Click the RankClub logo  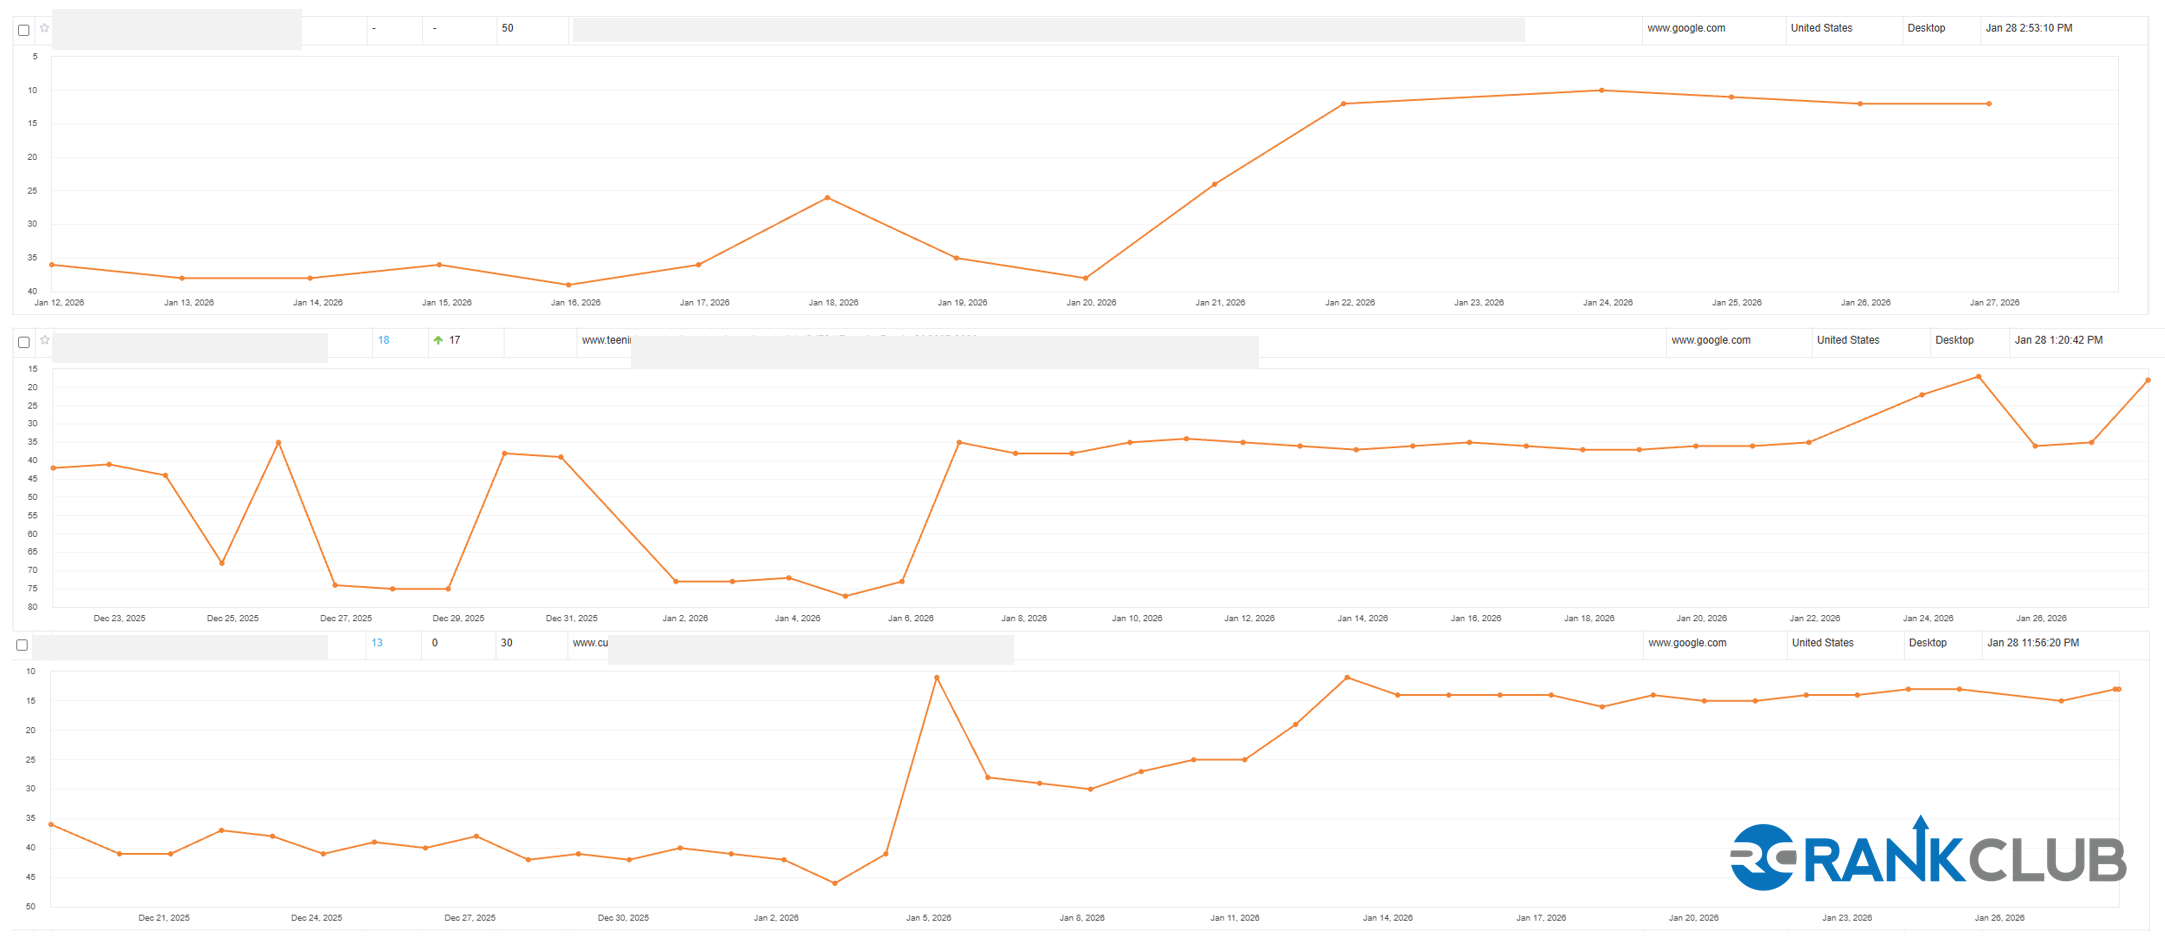click(x=1927, y=855)
